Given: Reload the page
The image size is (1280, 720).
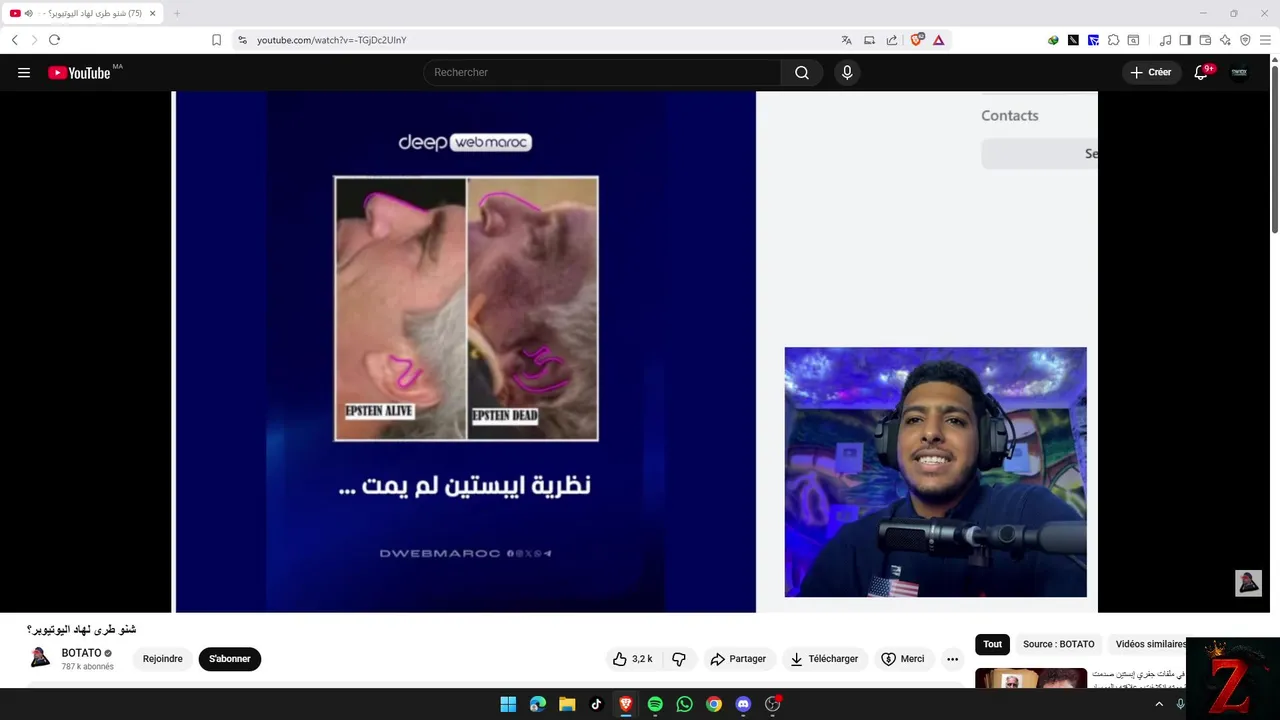Looking at the screenshot, I should pyautogui.click(x=54, y=40).
